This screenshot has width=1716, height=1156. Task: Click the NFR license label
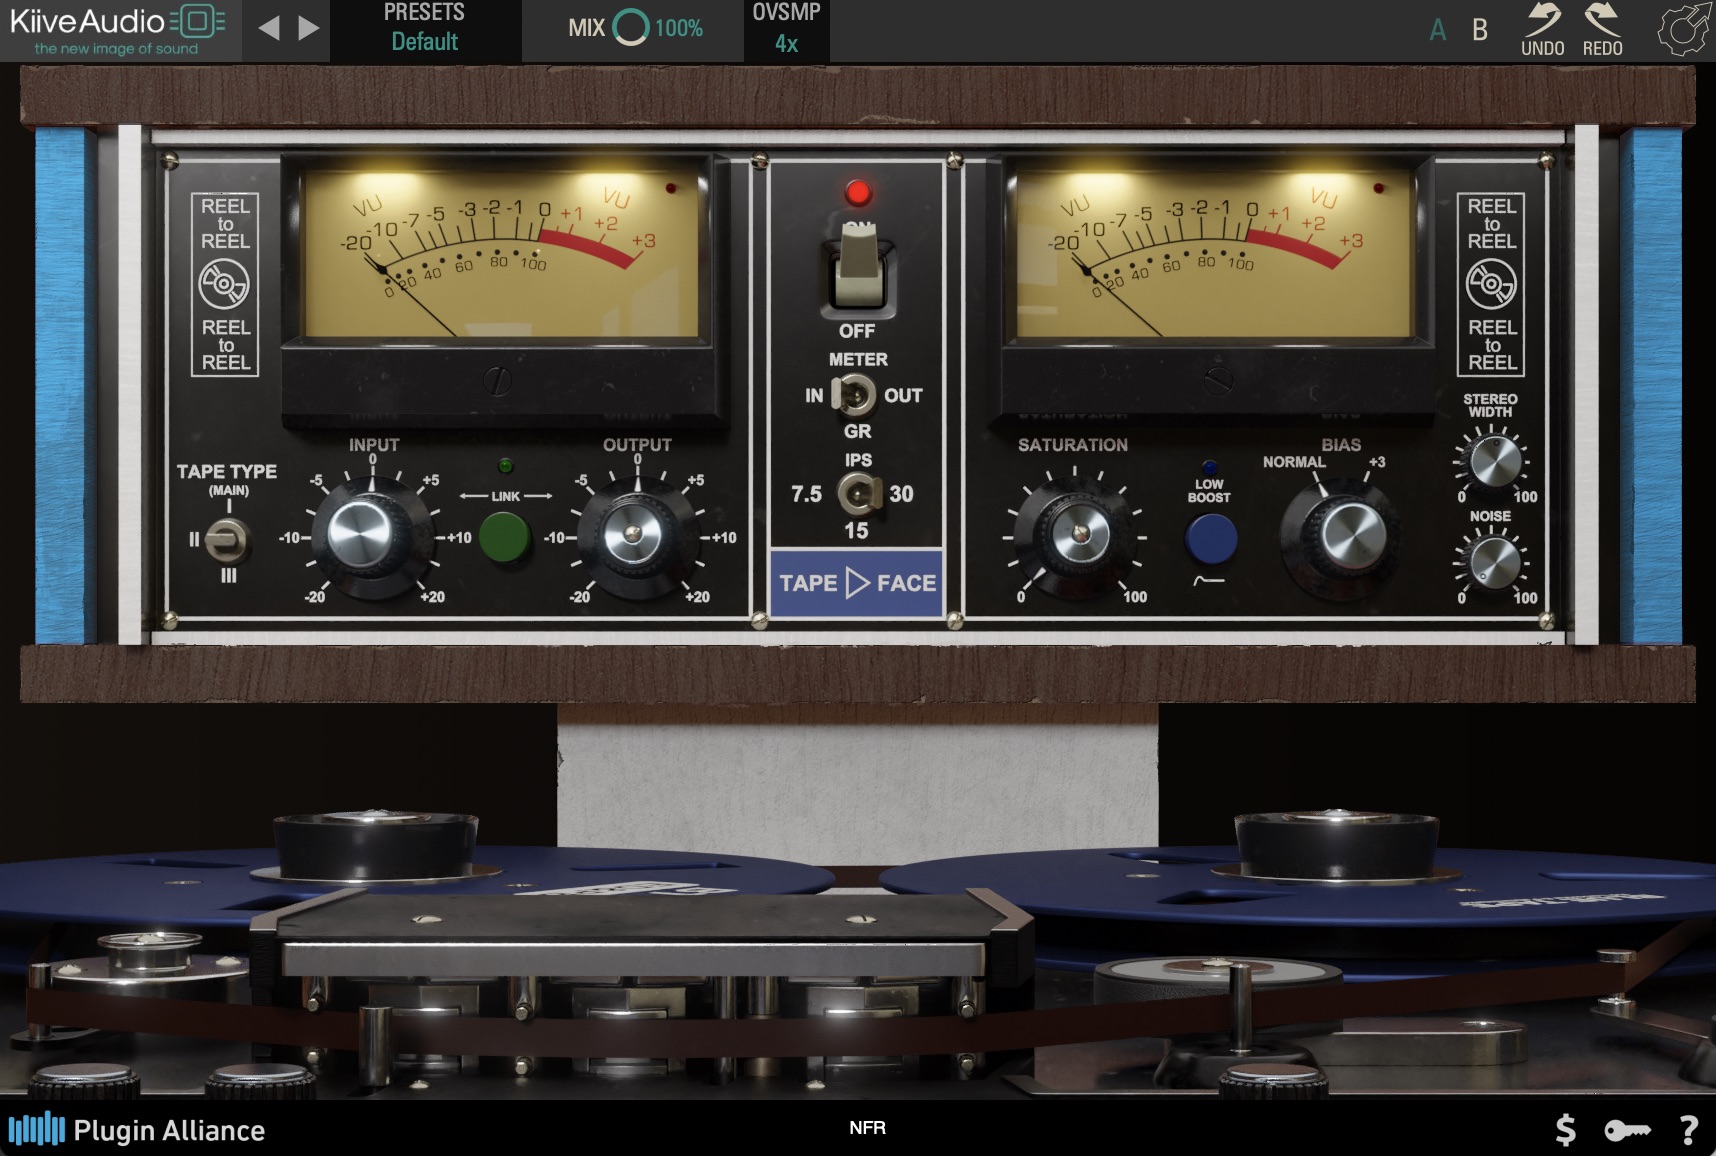(868, 1128)
